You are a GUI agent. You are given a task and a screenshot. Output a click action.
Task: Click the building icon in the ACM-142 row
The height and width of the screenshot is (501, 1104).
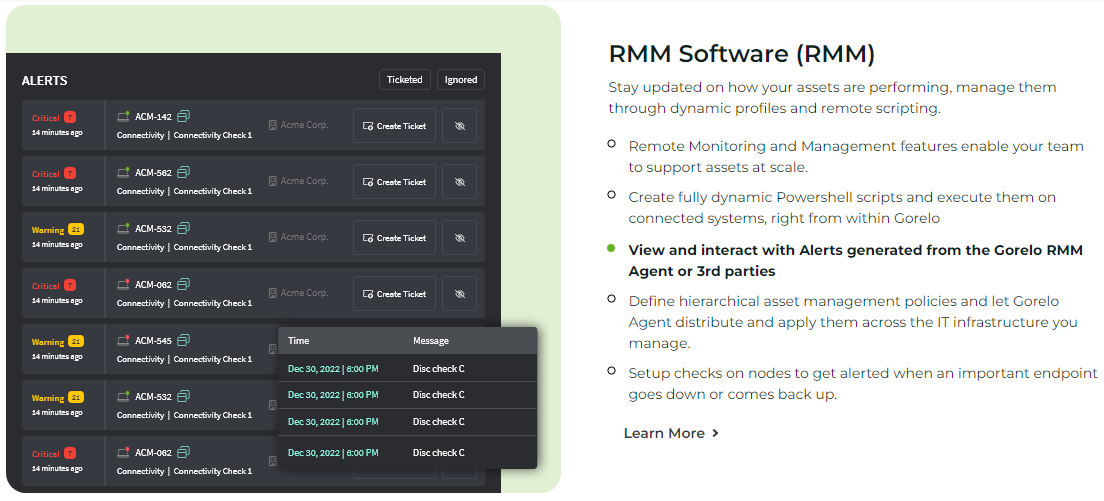pos(272,125)
